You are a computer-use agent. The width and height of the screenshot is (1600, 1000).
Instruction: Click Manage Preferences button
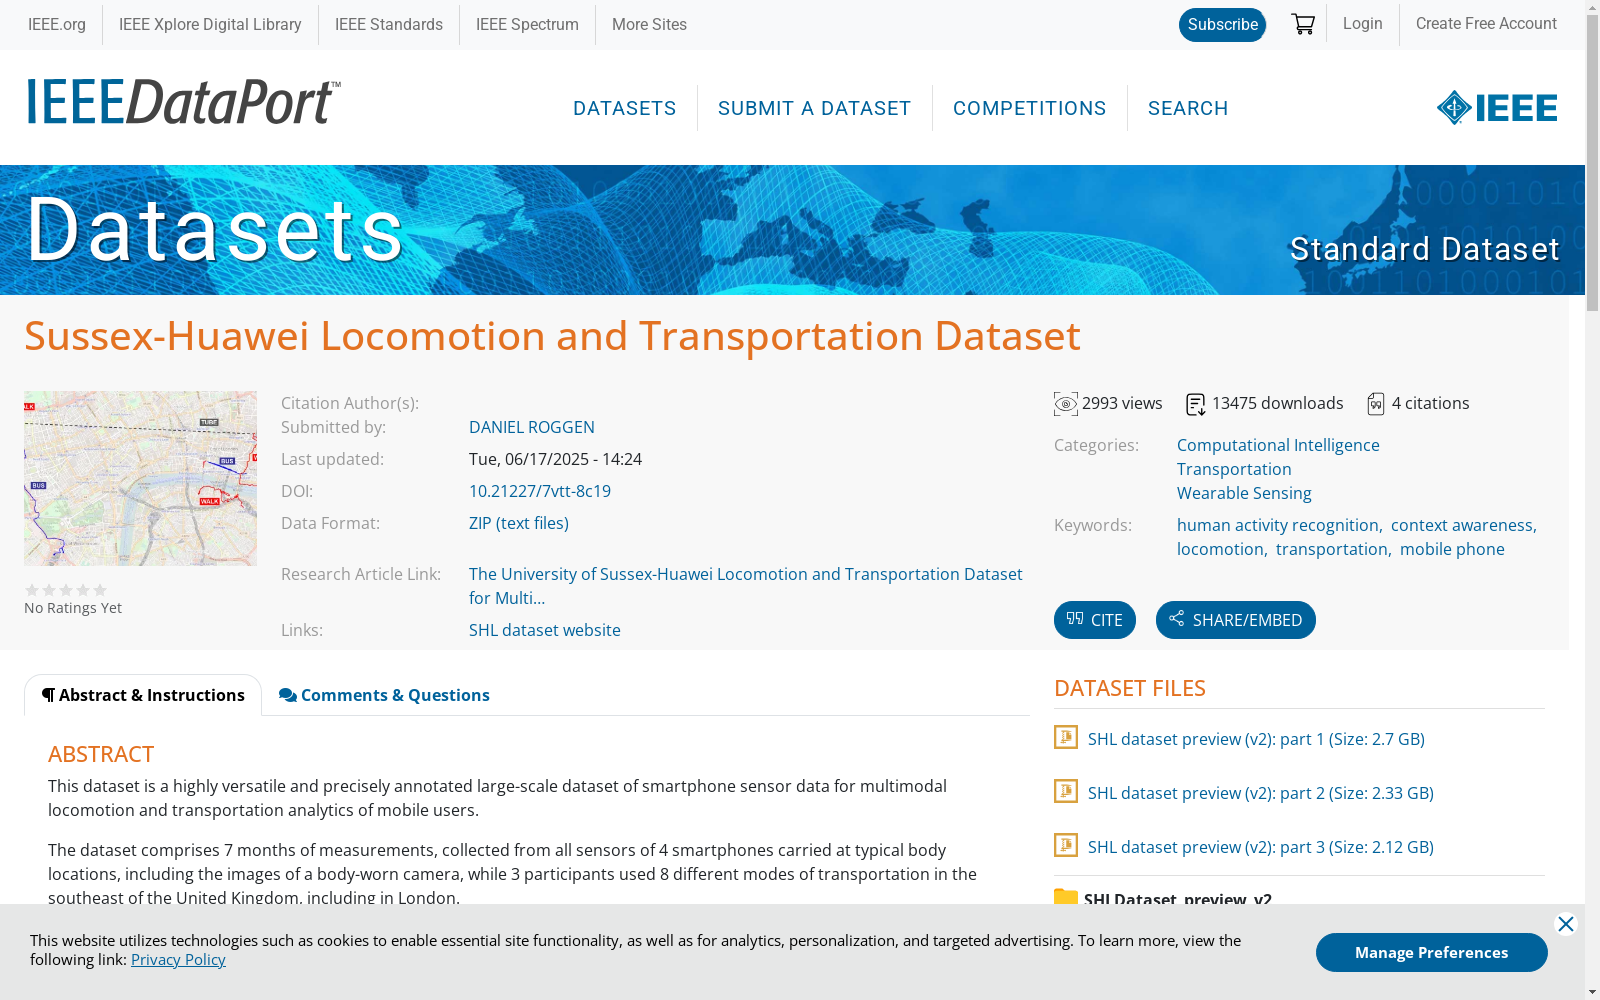1432,952
